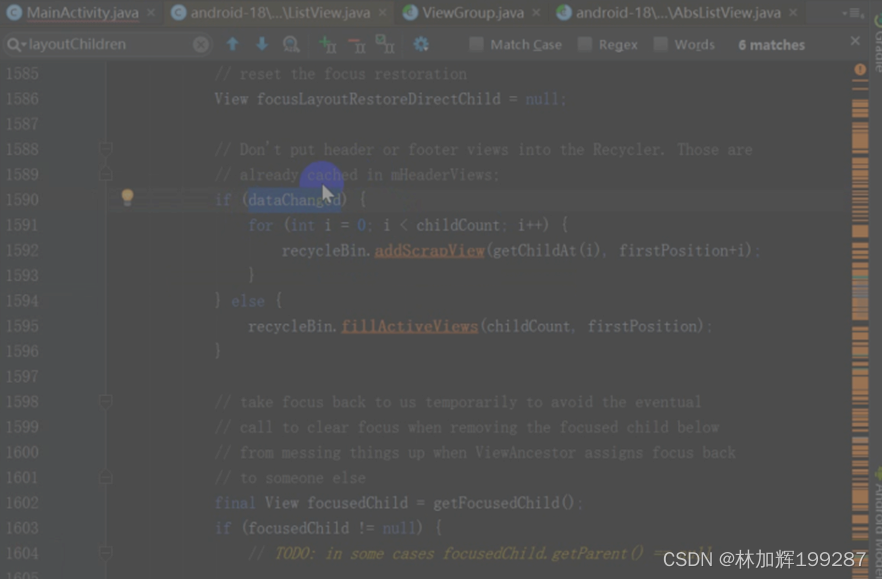
Task: Click the file warning indicator icon
Action: (860, 70)
